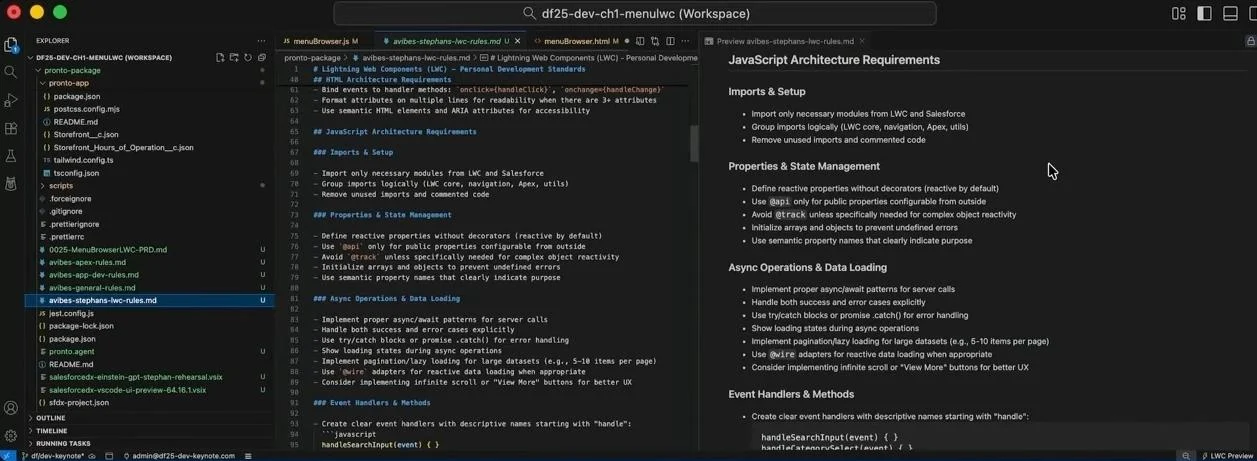Open the Testing beaker view
The width and height of the screenshot is (1257, 461).
click(11, 156)
